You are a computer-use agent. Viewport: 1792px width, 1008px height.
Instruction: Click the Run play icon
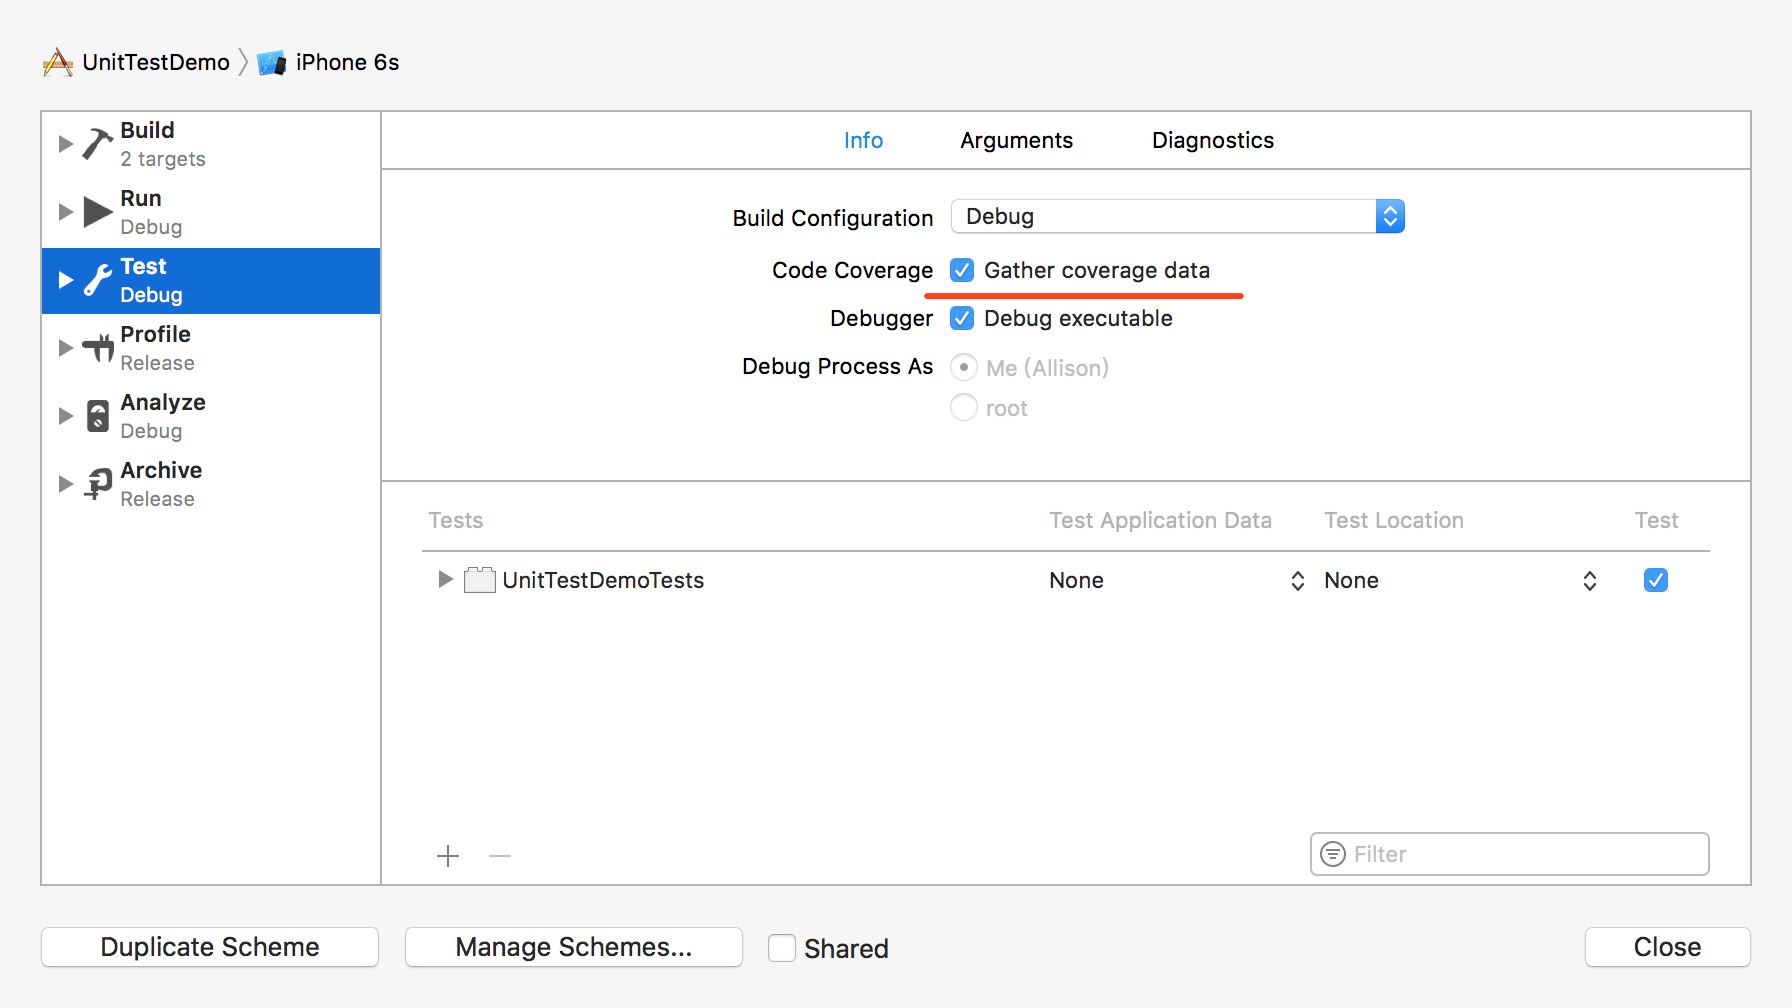(97, 212)
